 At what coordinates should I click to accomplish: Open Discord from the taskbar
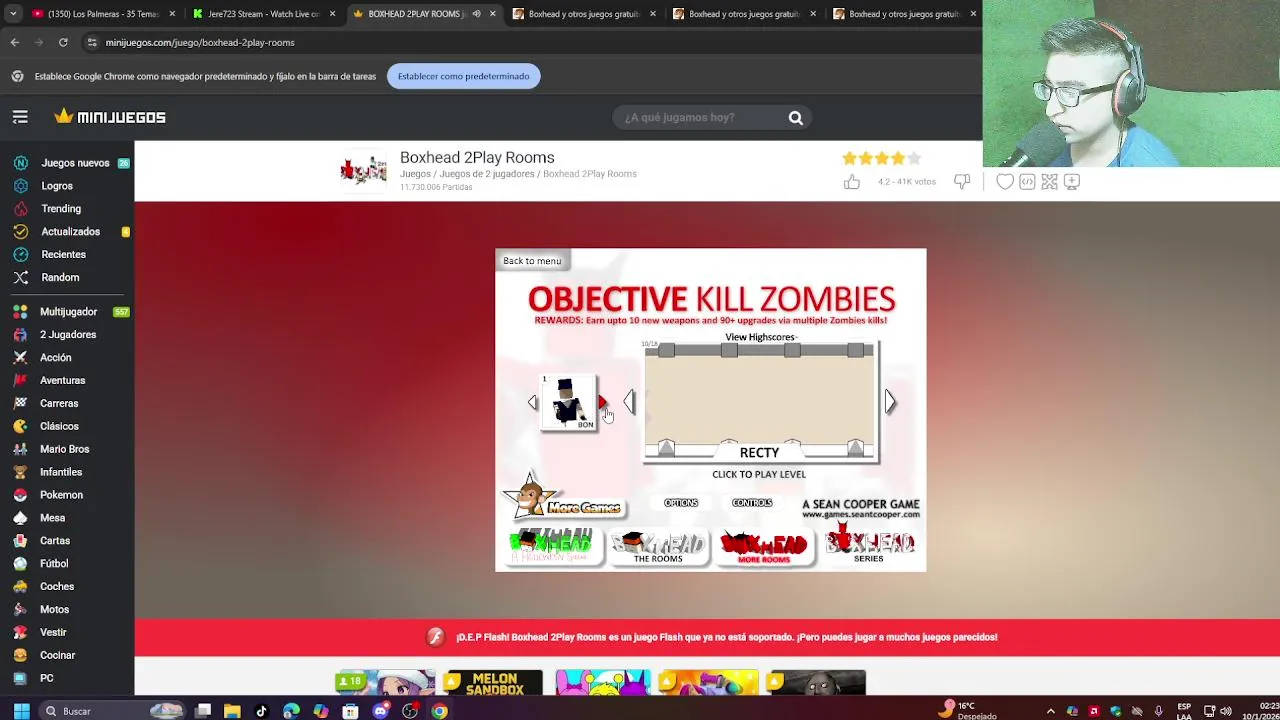coord(380,711)
